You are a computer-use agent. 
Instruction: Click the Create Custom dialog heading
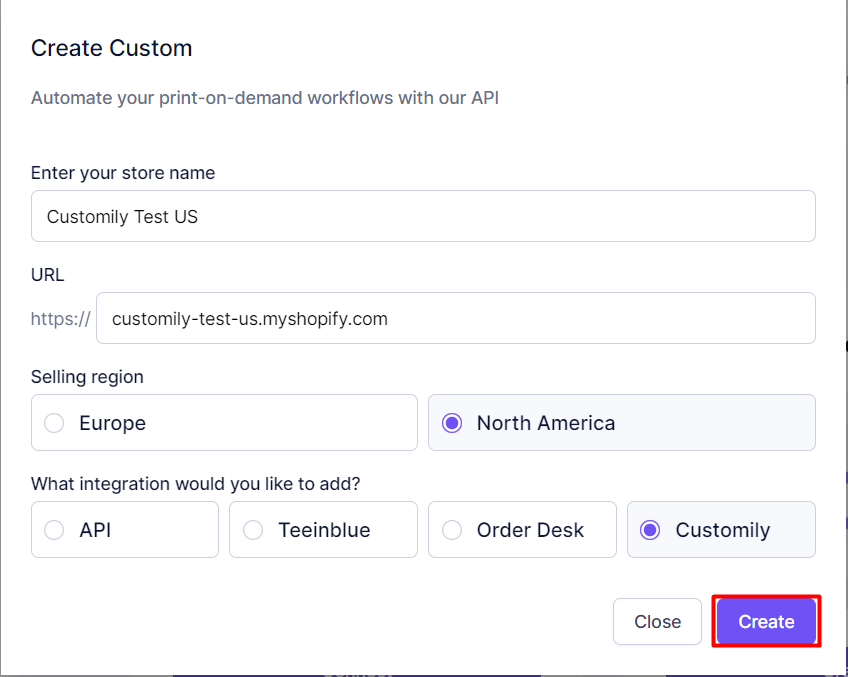click(x=111, y=48)
